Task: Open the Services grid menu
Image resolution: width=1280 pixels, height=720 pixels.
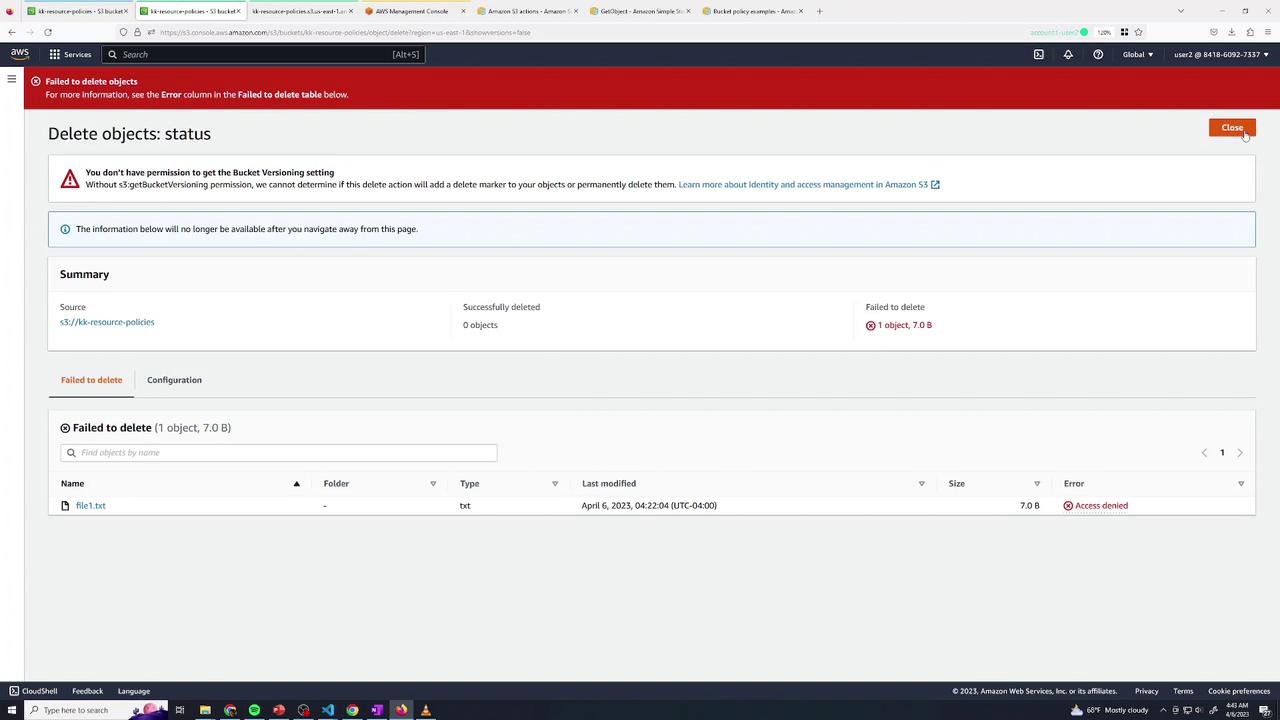Action: click(x=70, y=54)
